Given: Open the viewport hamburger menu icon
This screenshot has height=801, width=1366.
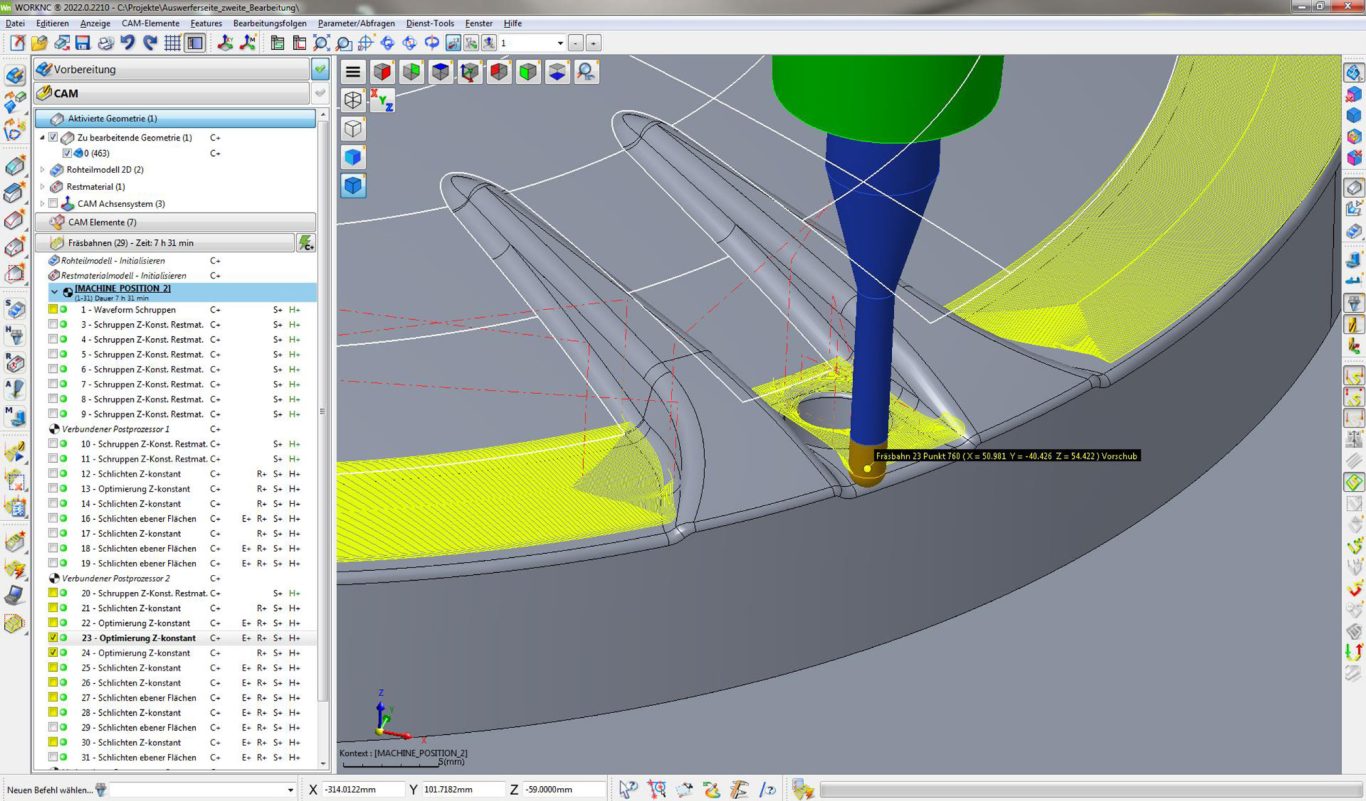Looking at the screenshot, I should pyautogui.click(x=353, y=72).
